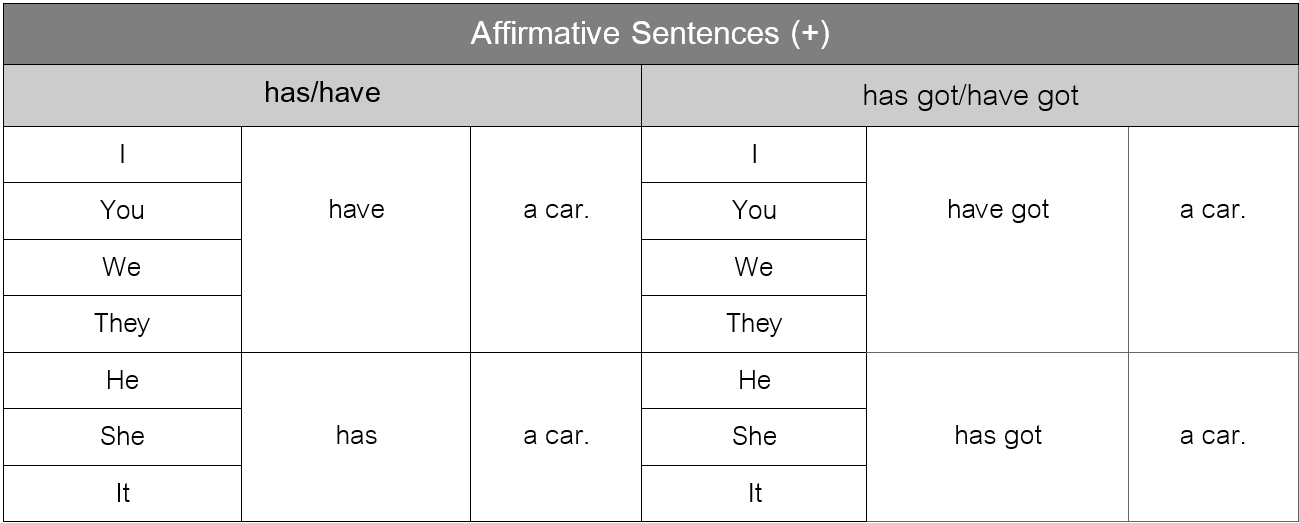Select 'It' in the has got/have got section
The width and height of the screenshot is (1299, 523).
point(754,493)
